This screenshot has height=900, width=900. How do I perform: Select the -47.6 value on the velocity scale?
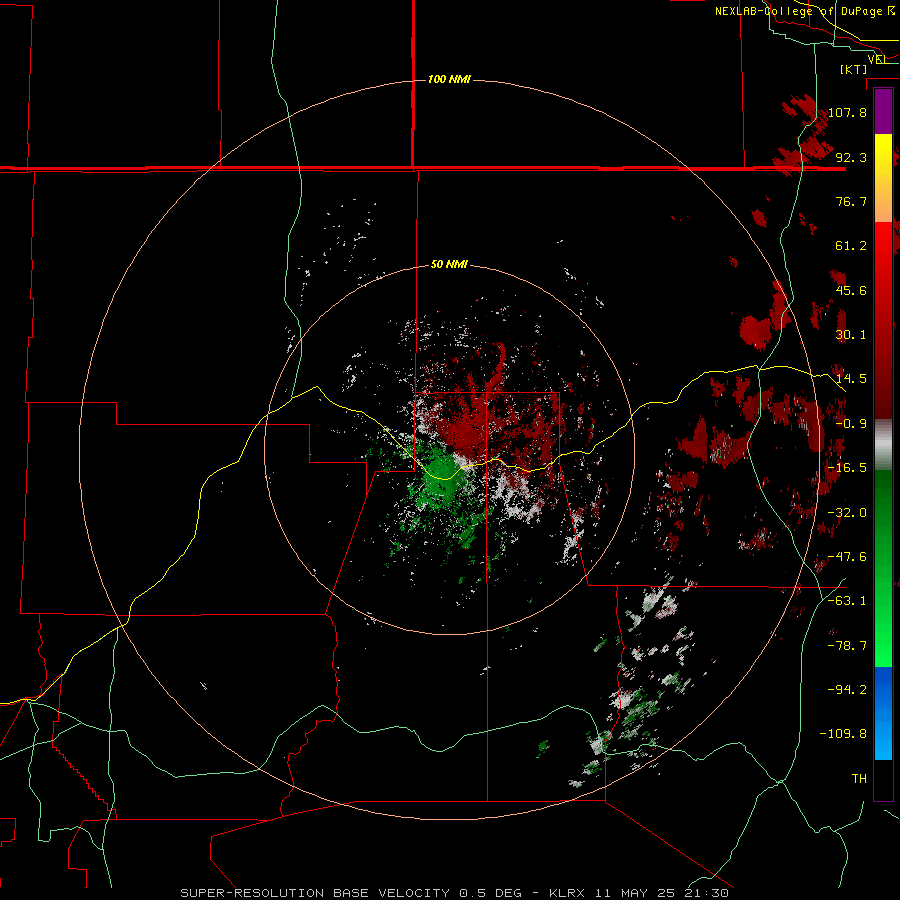pyautogui.click(x=847, y=557)
